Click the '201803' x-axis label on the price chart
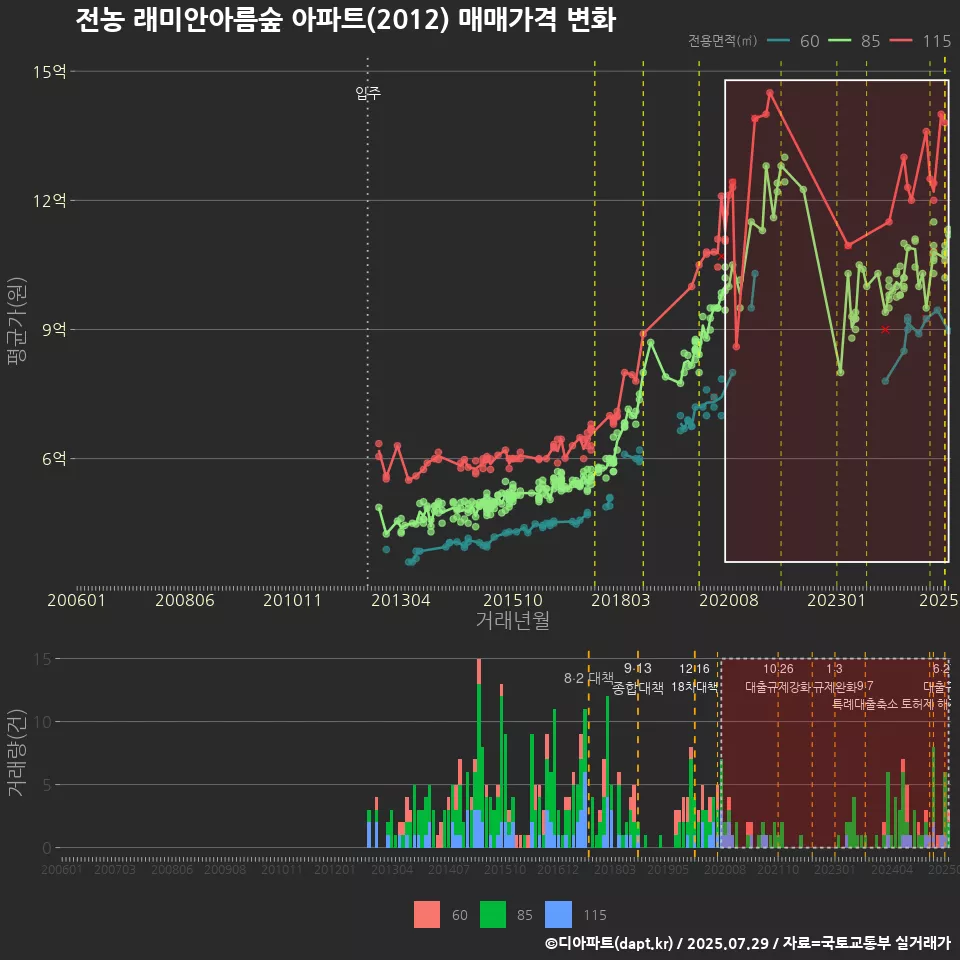 [x=620, y=600]
